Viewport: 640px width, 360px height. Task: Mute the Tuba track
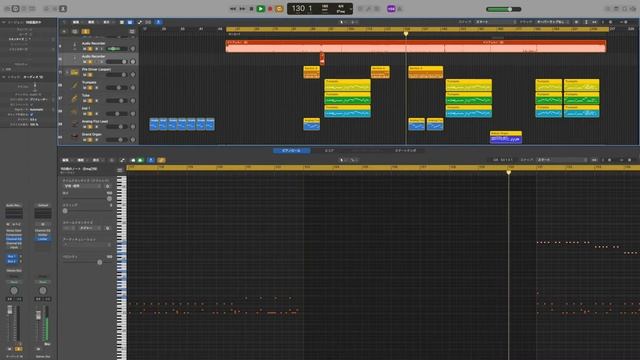85,101
